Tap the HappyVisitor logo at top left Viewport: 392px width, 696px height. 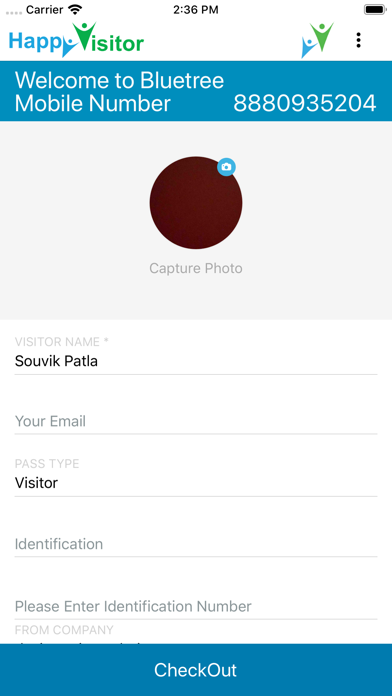click(76, 40)
